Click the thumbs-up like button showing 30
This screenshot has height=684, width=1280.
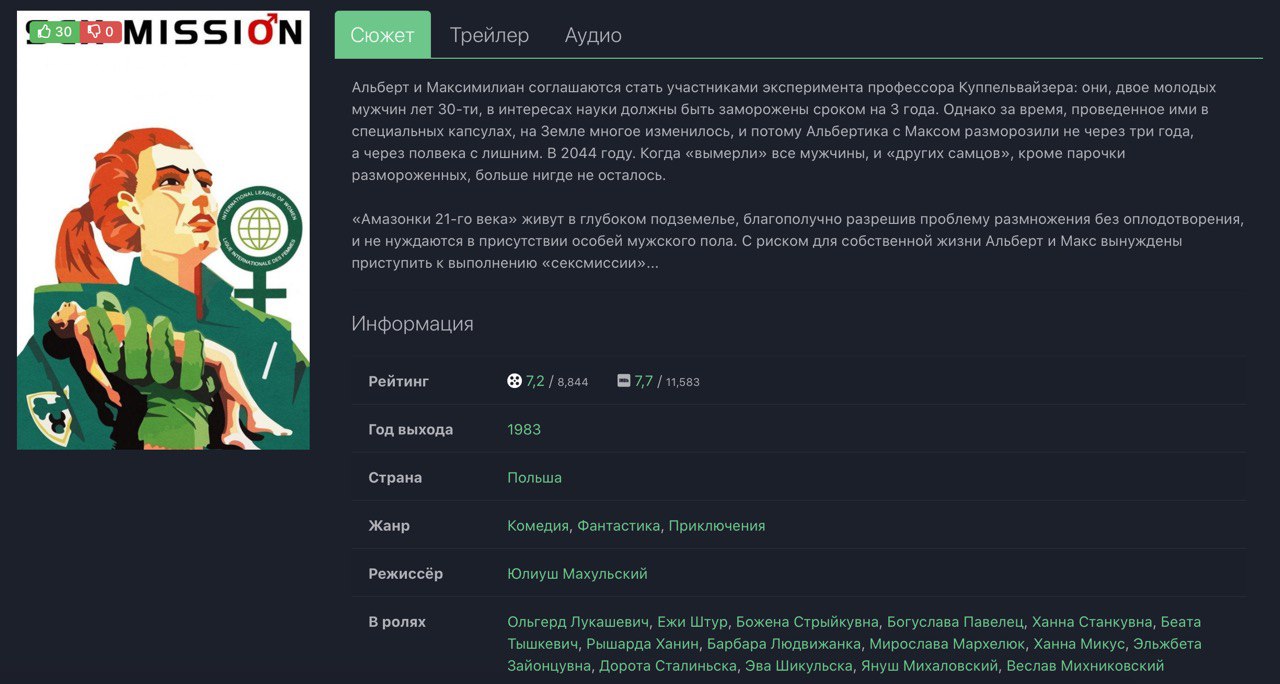pyautogui.click(x=54, y=32)
